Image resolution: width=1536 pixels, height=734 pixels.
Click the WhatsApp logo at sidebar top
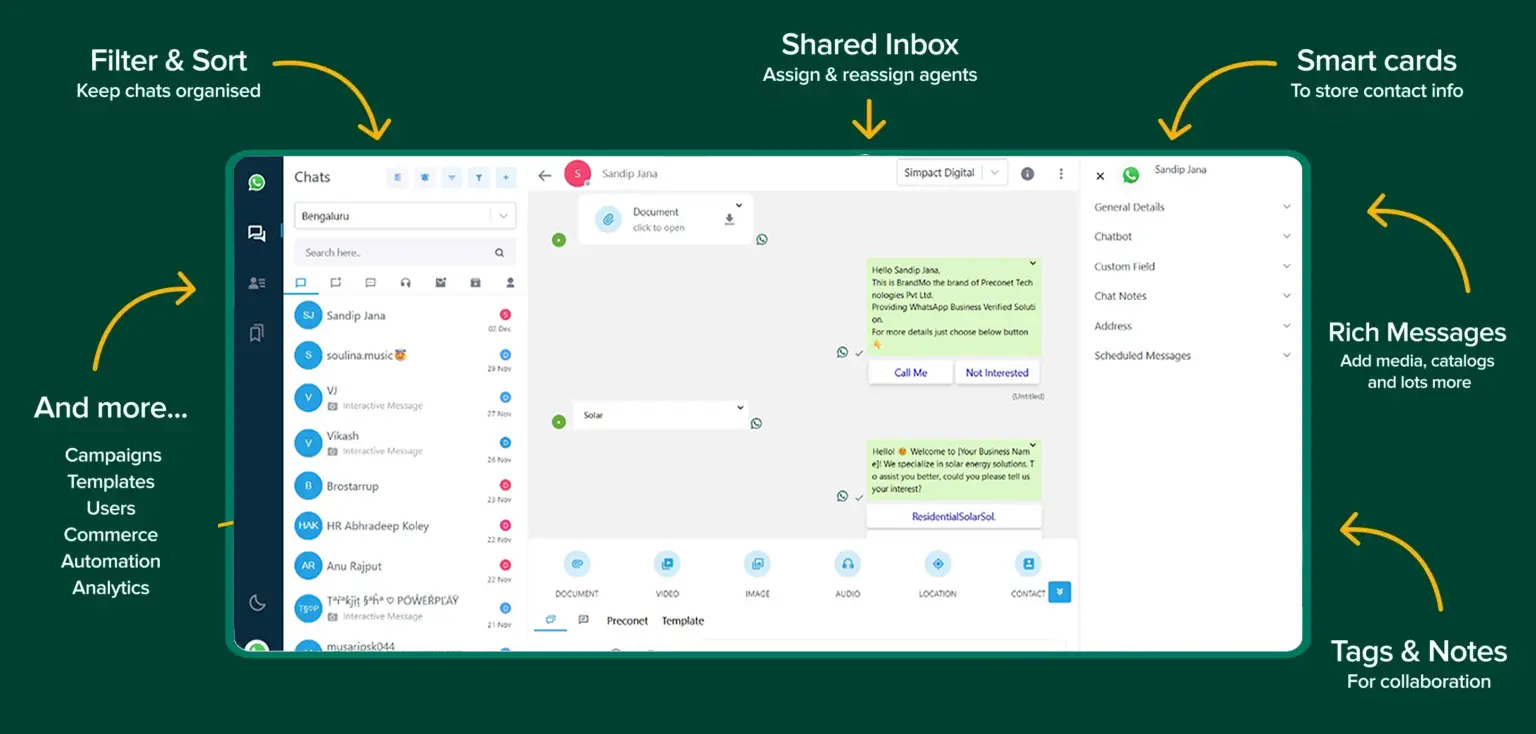(x=257, y=182)
